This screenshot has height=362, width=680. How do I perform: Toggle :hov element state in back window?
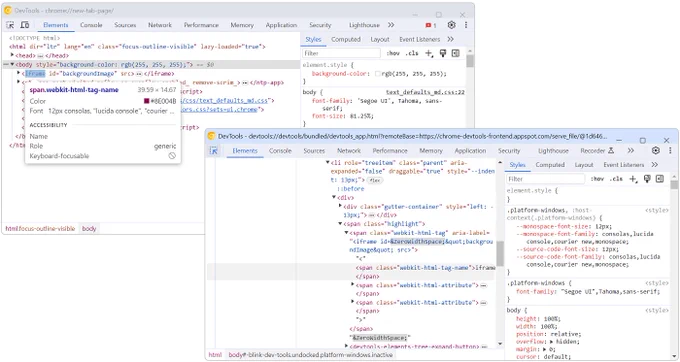click(393, 53)
